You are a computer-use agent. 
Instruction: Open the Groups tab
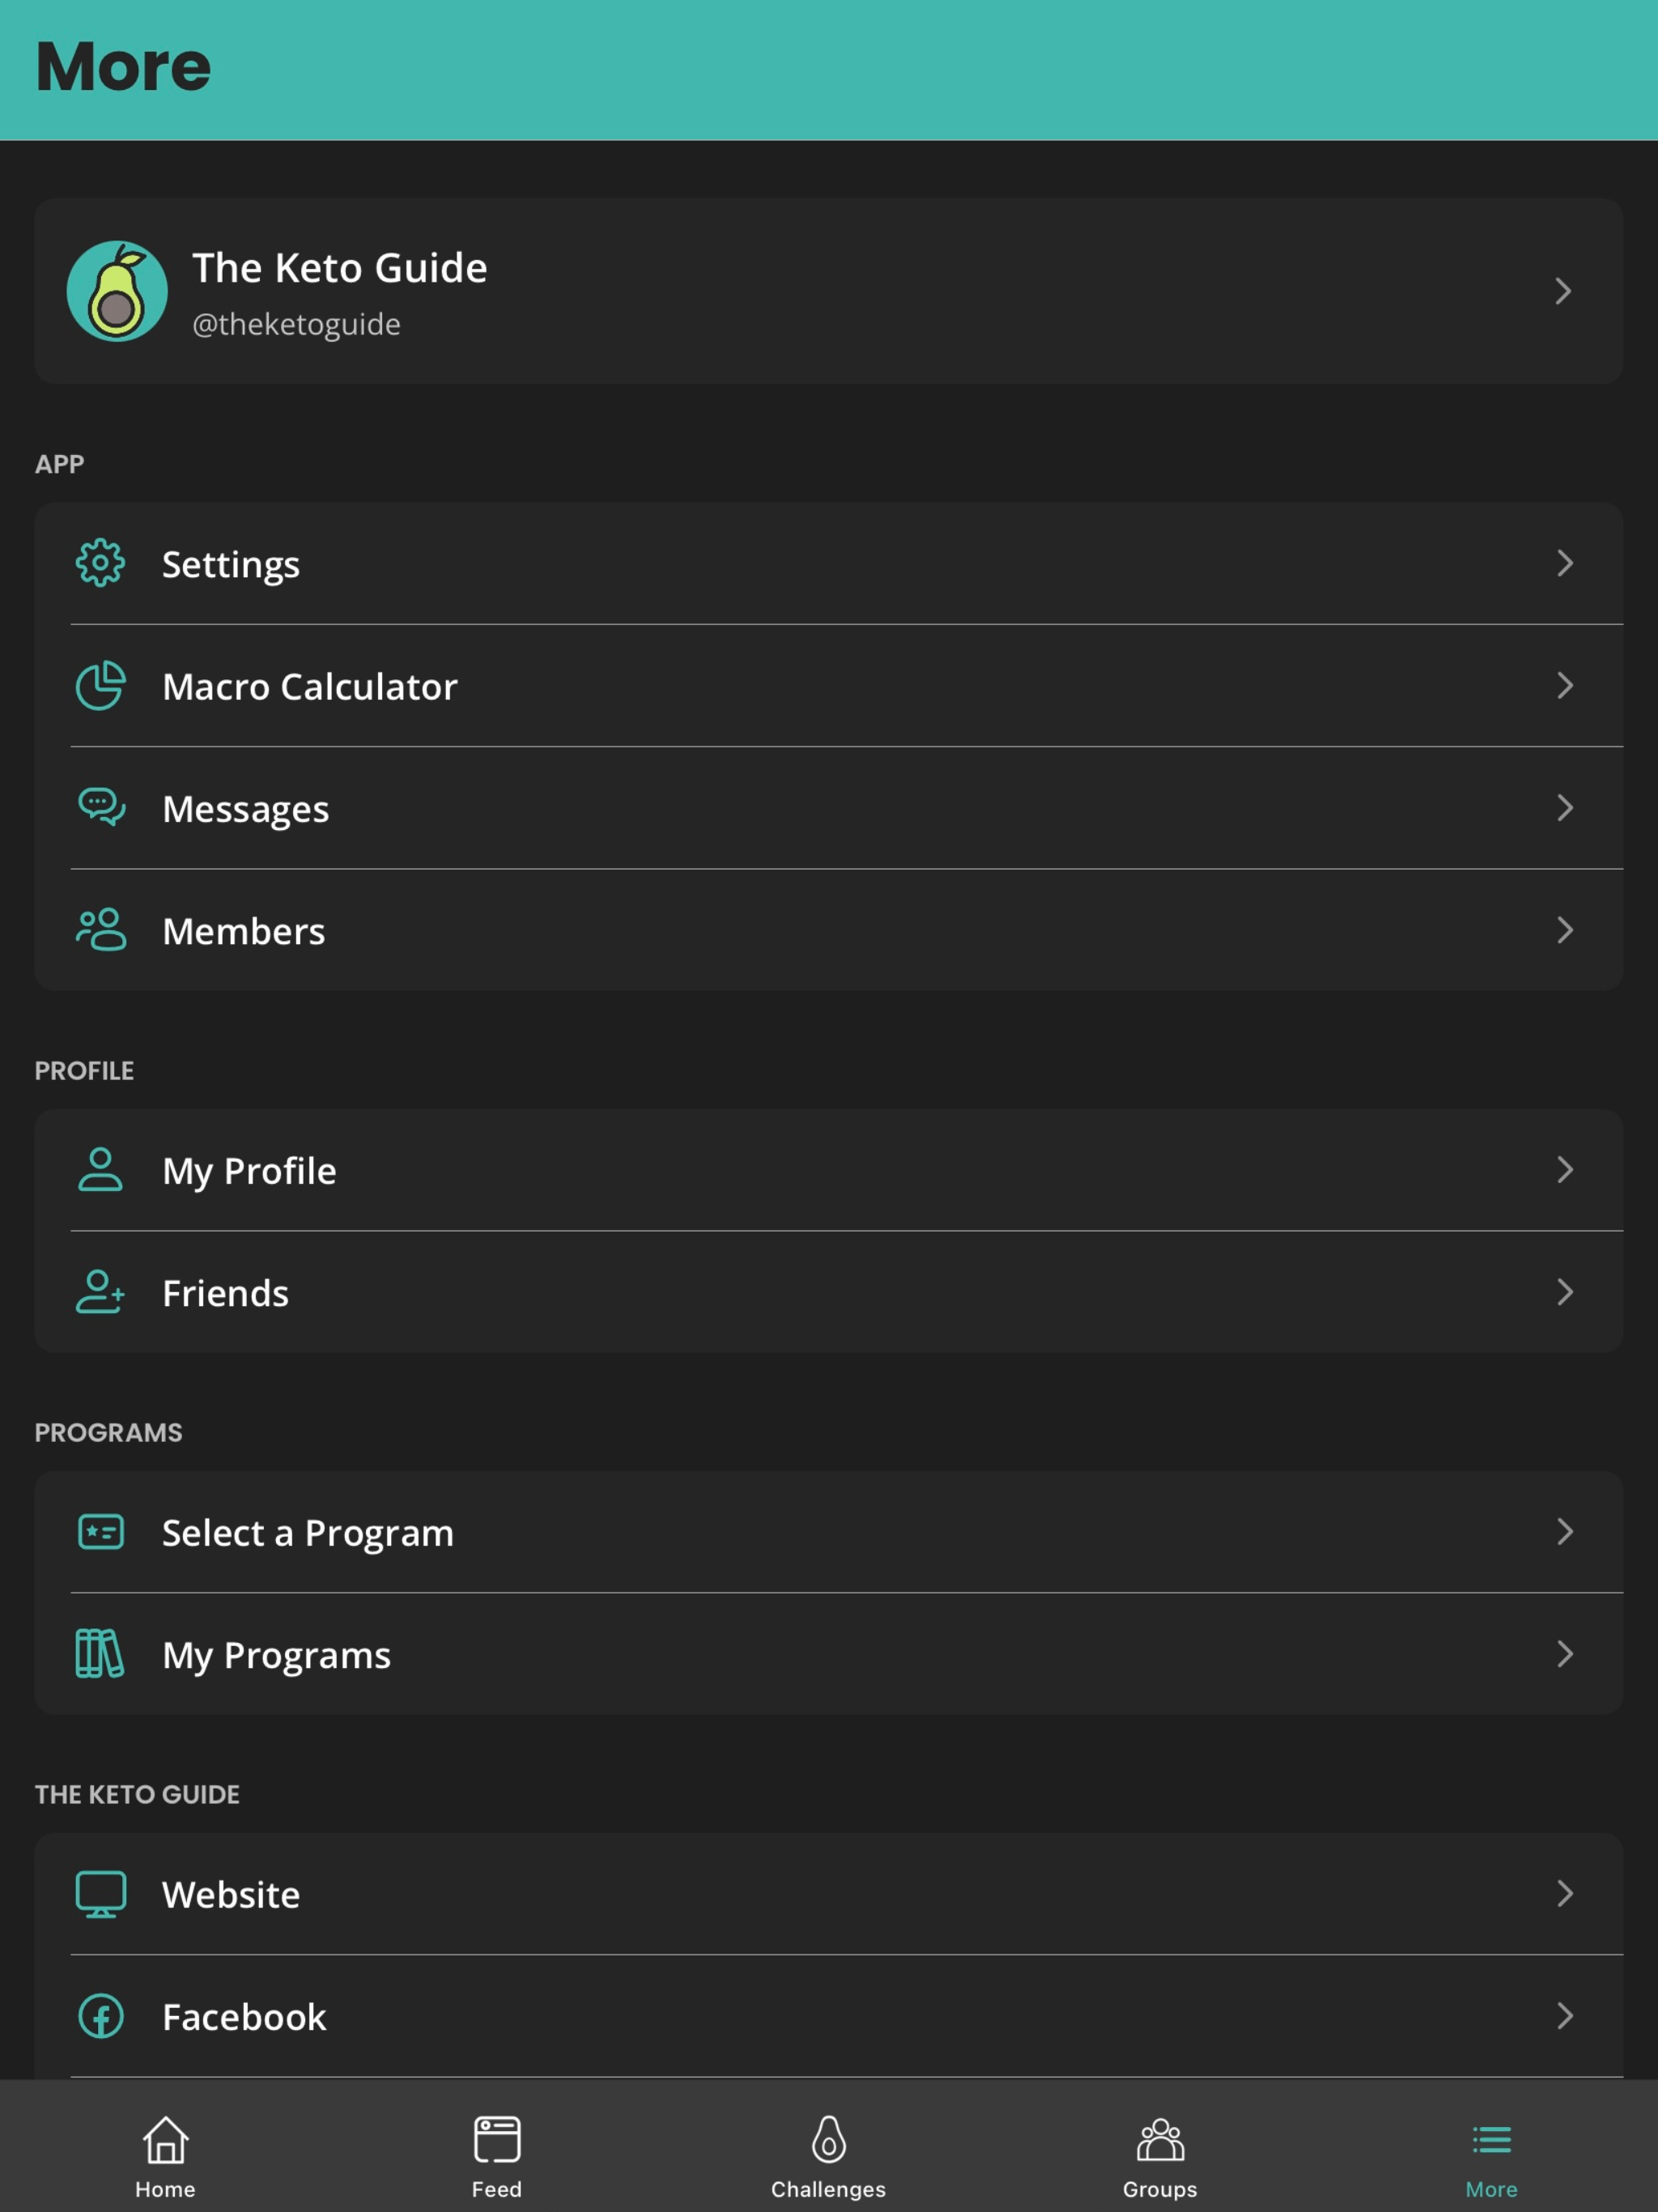point(1160,2155)
